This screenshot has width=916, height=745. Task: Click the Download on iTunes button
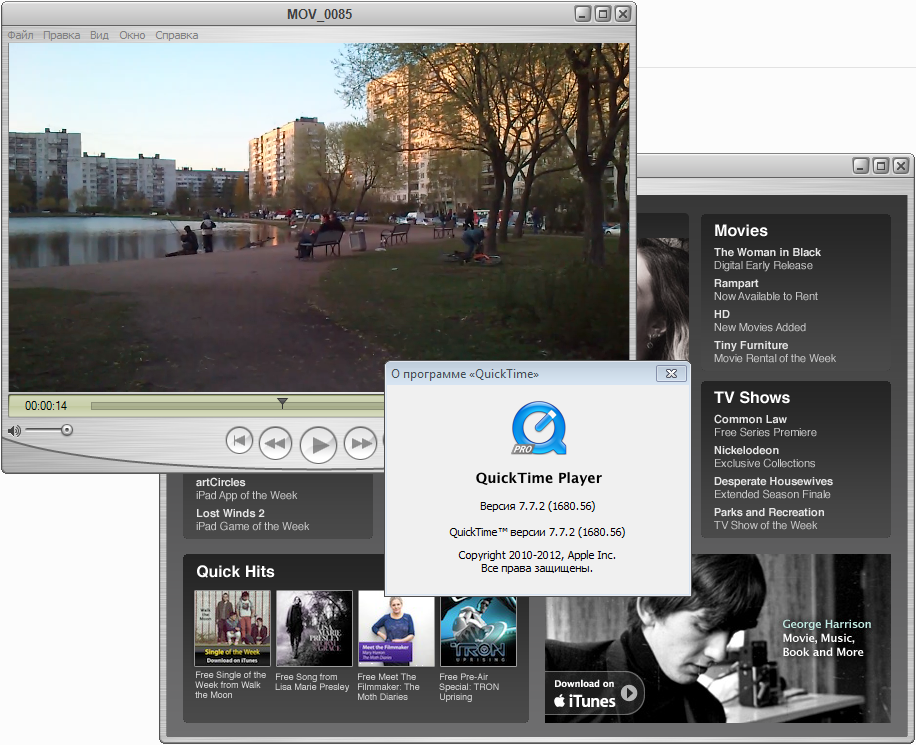595,694
